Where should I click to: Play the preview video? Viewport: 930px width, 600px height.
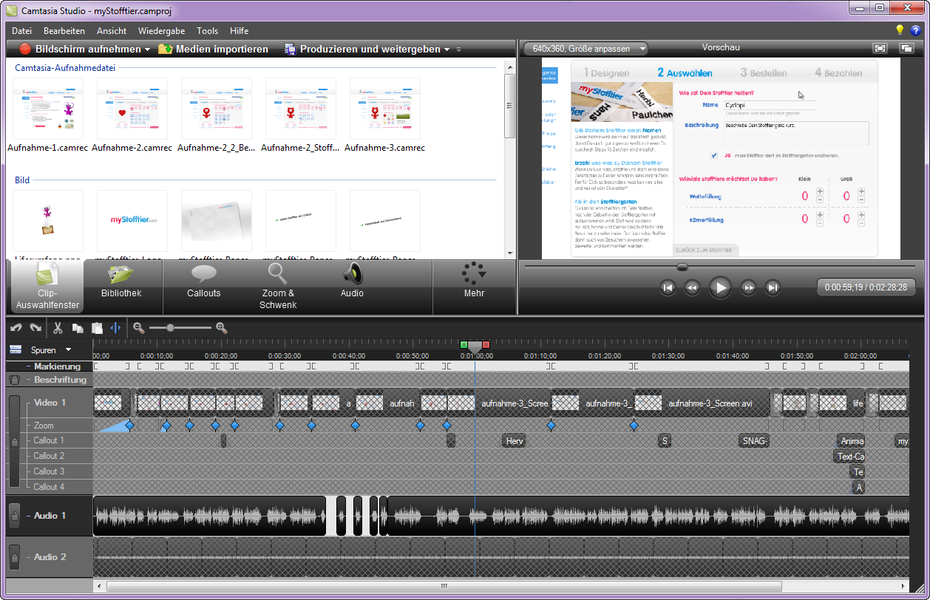pos(720,288)
